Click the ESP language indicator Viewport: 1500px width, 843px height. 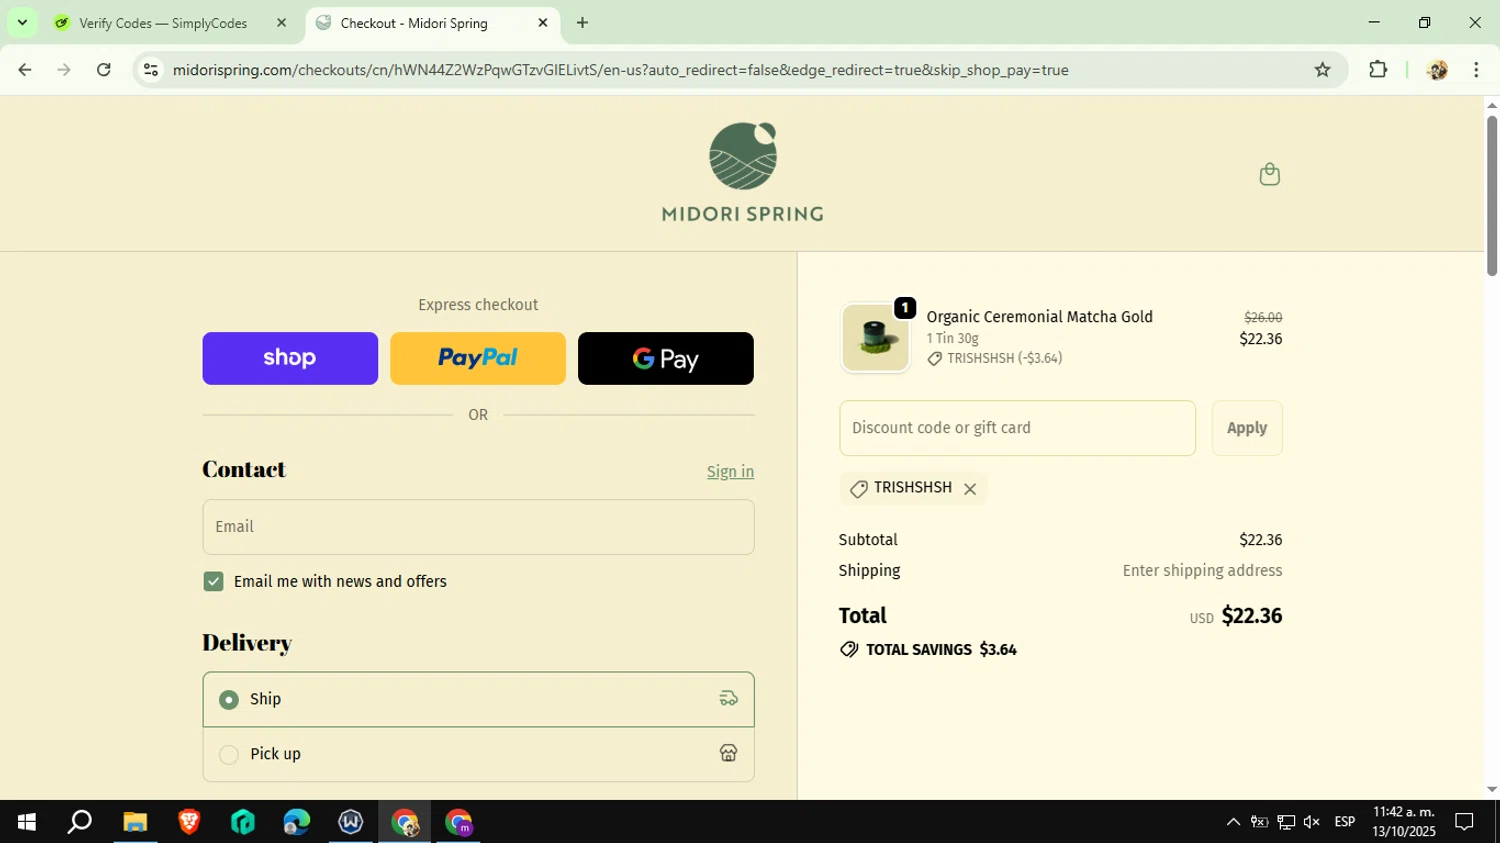point(1345,822)
